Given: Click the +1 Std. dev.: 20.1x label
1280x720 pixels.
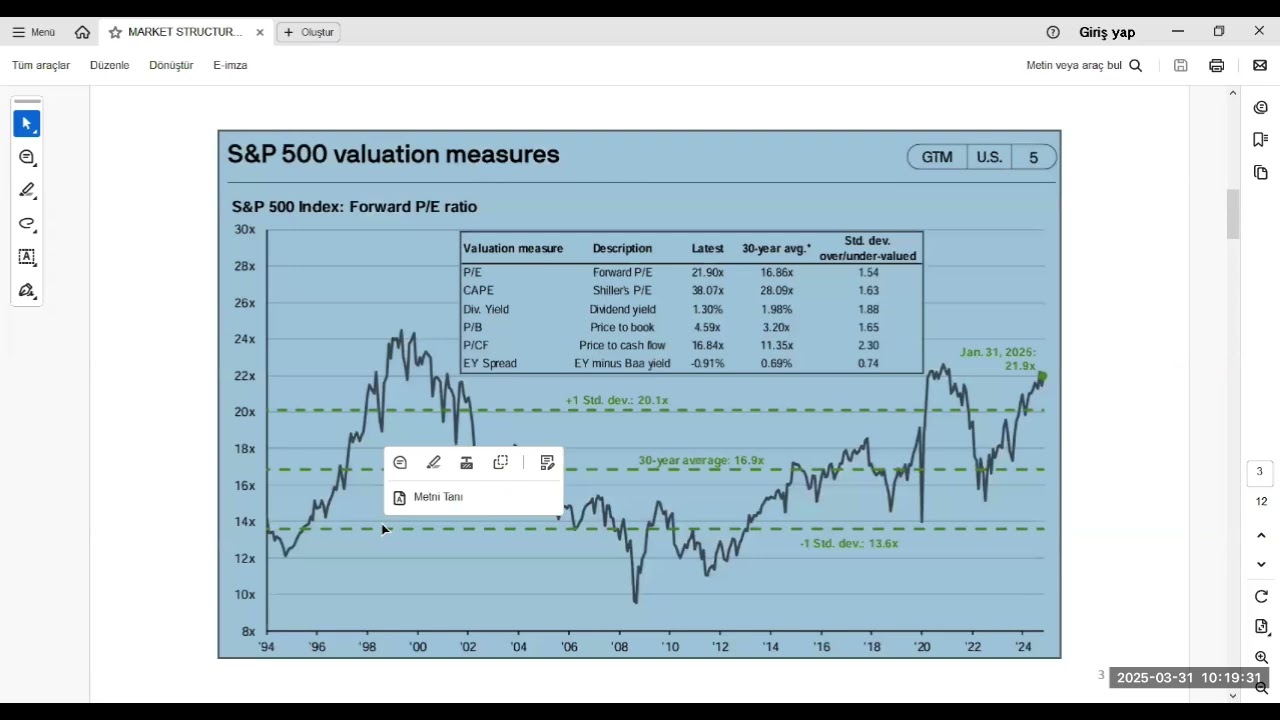Looking at the screenshot, I should click(617, 401).
